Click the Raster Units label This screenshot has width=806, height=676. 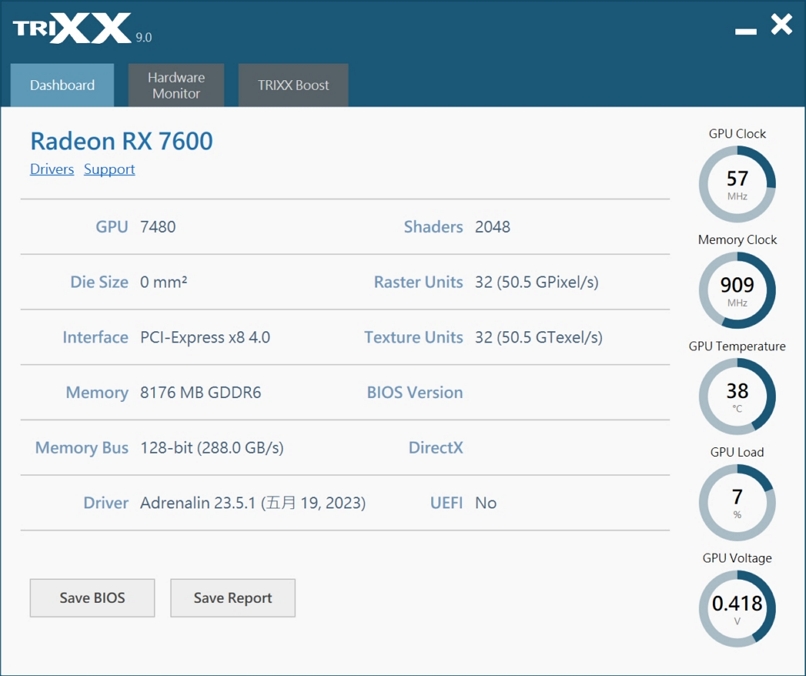coord(418,282)
